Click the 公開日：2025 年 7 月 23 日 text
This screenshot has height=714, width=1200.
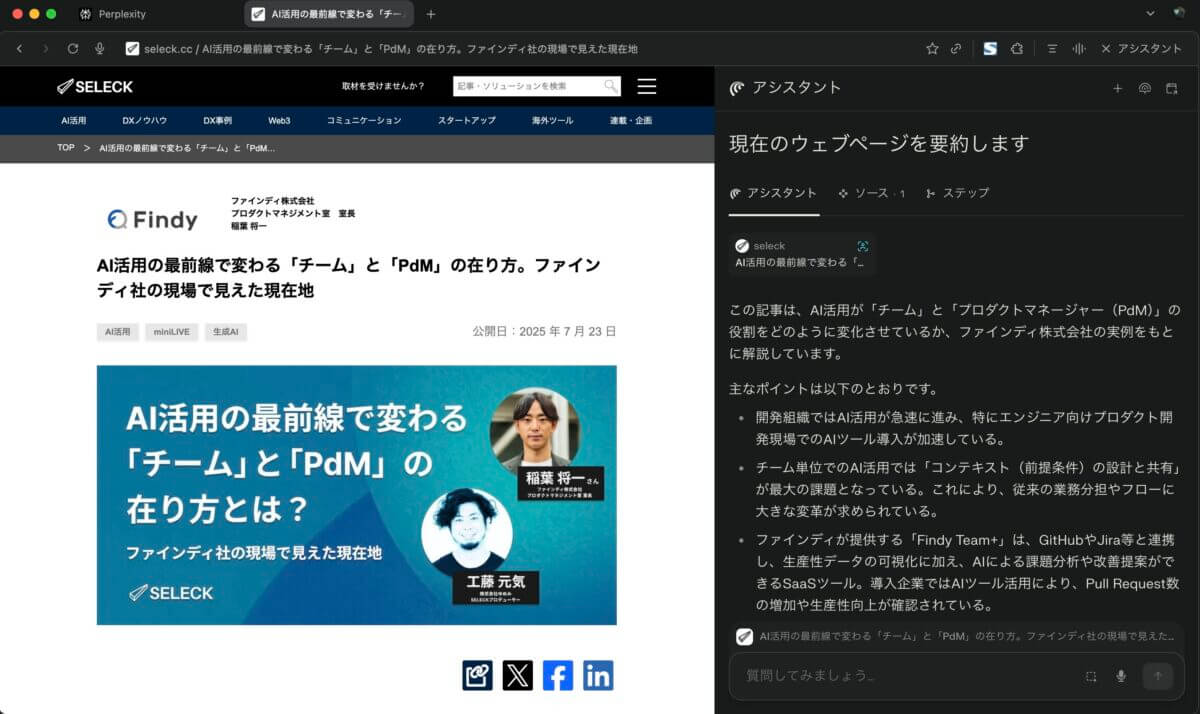(544, 331)
